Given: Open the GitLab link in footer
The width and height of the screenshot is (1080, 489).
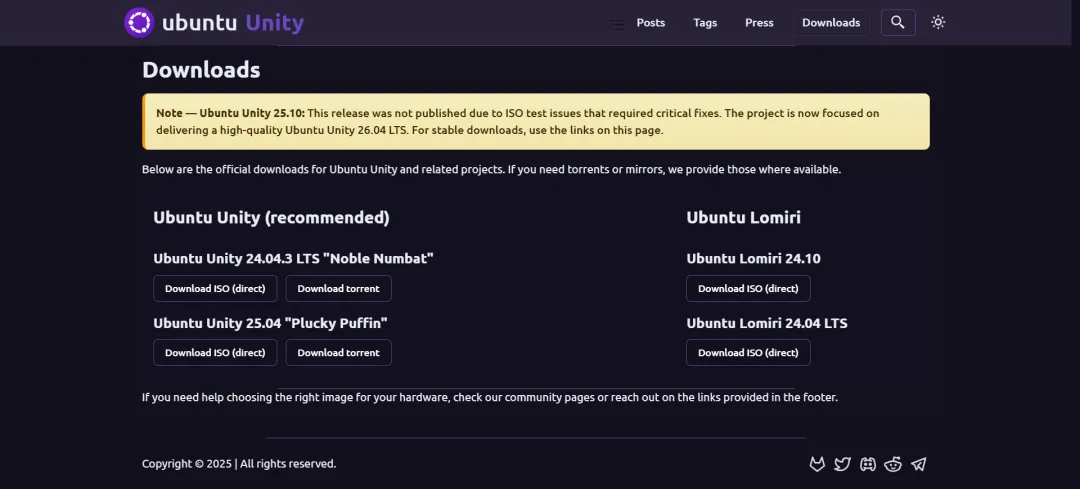Looking at the screenshot, I should (x=817, y=464).
